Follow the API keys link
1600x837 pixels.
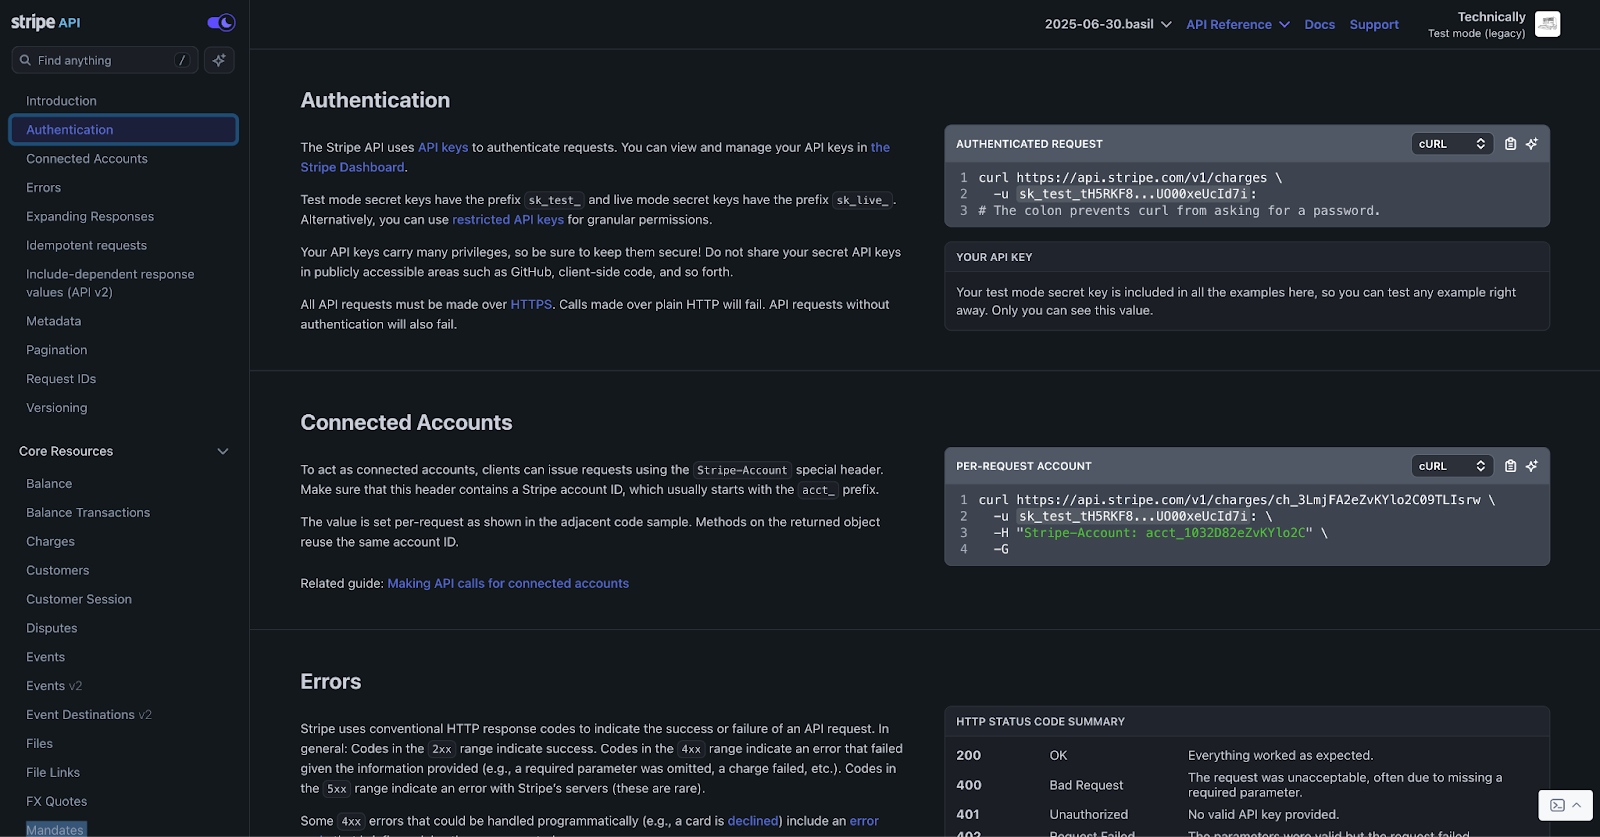pyautogui.click(x=443, y=147)
